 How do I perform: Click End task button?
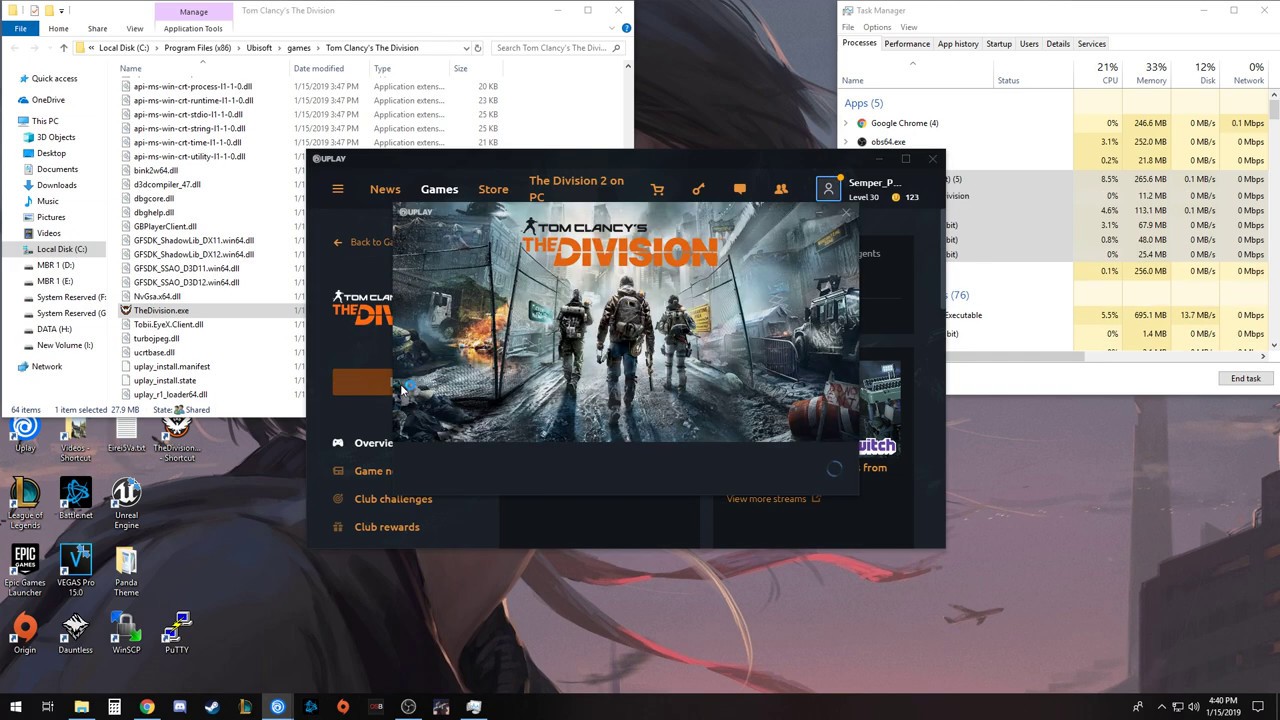1246,379
